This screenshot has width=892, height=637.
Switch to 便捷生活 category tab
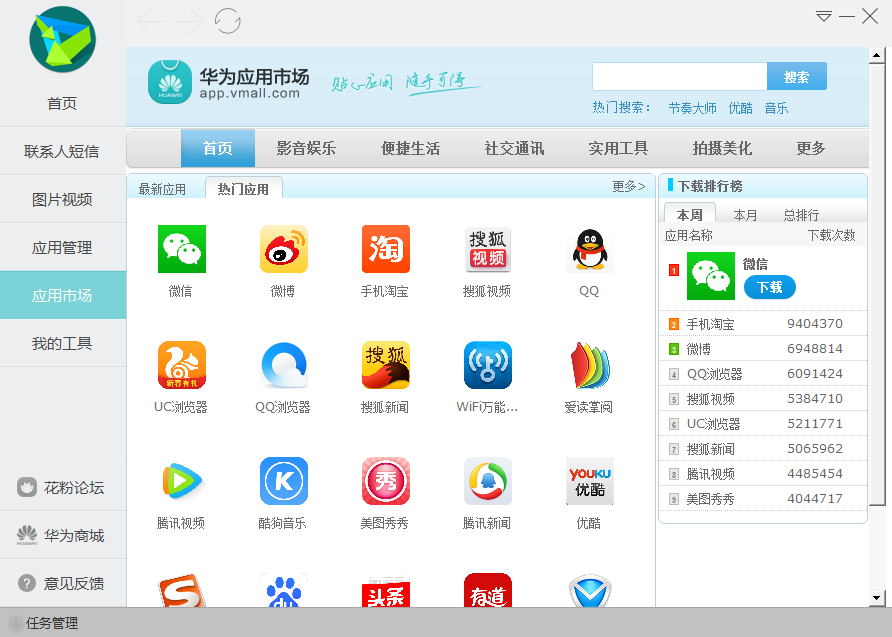pyautogui.click(x=410, y=148)
